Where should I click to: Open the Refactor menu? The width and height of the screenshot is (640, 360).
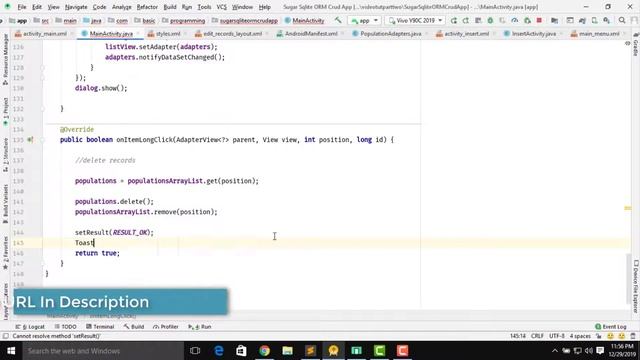(x=147, y=7)
